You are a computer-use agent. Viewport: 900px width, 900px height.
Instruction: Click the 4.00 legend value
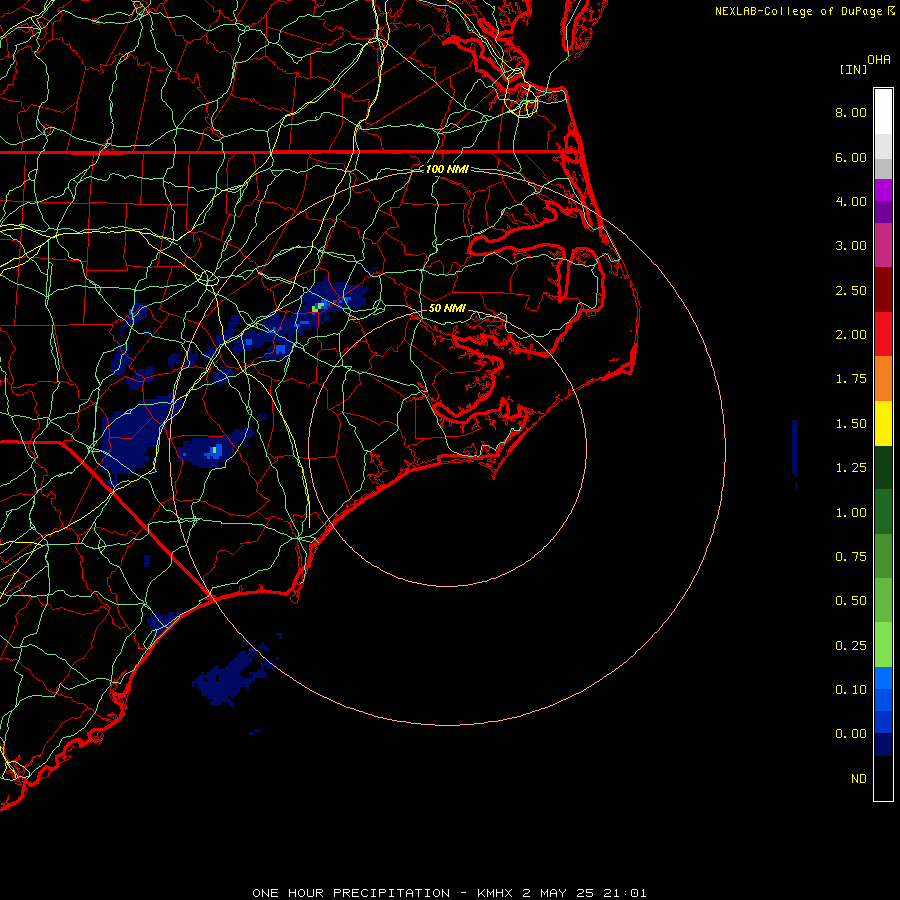(851, 201)
